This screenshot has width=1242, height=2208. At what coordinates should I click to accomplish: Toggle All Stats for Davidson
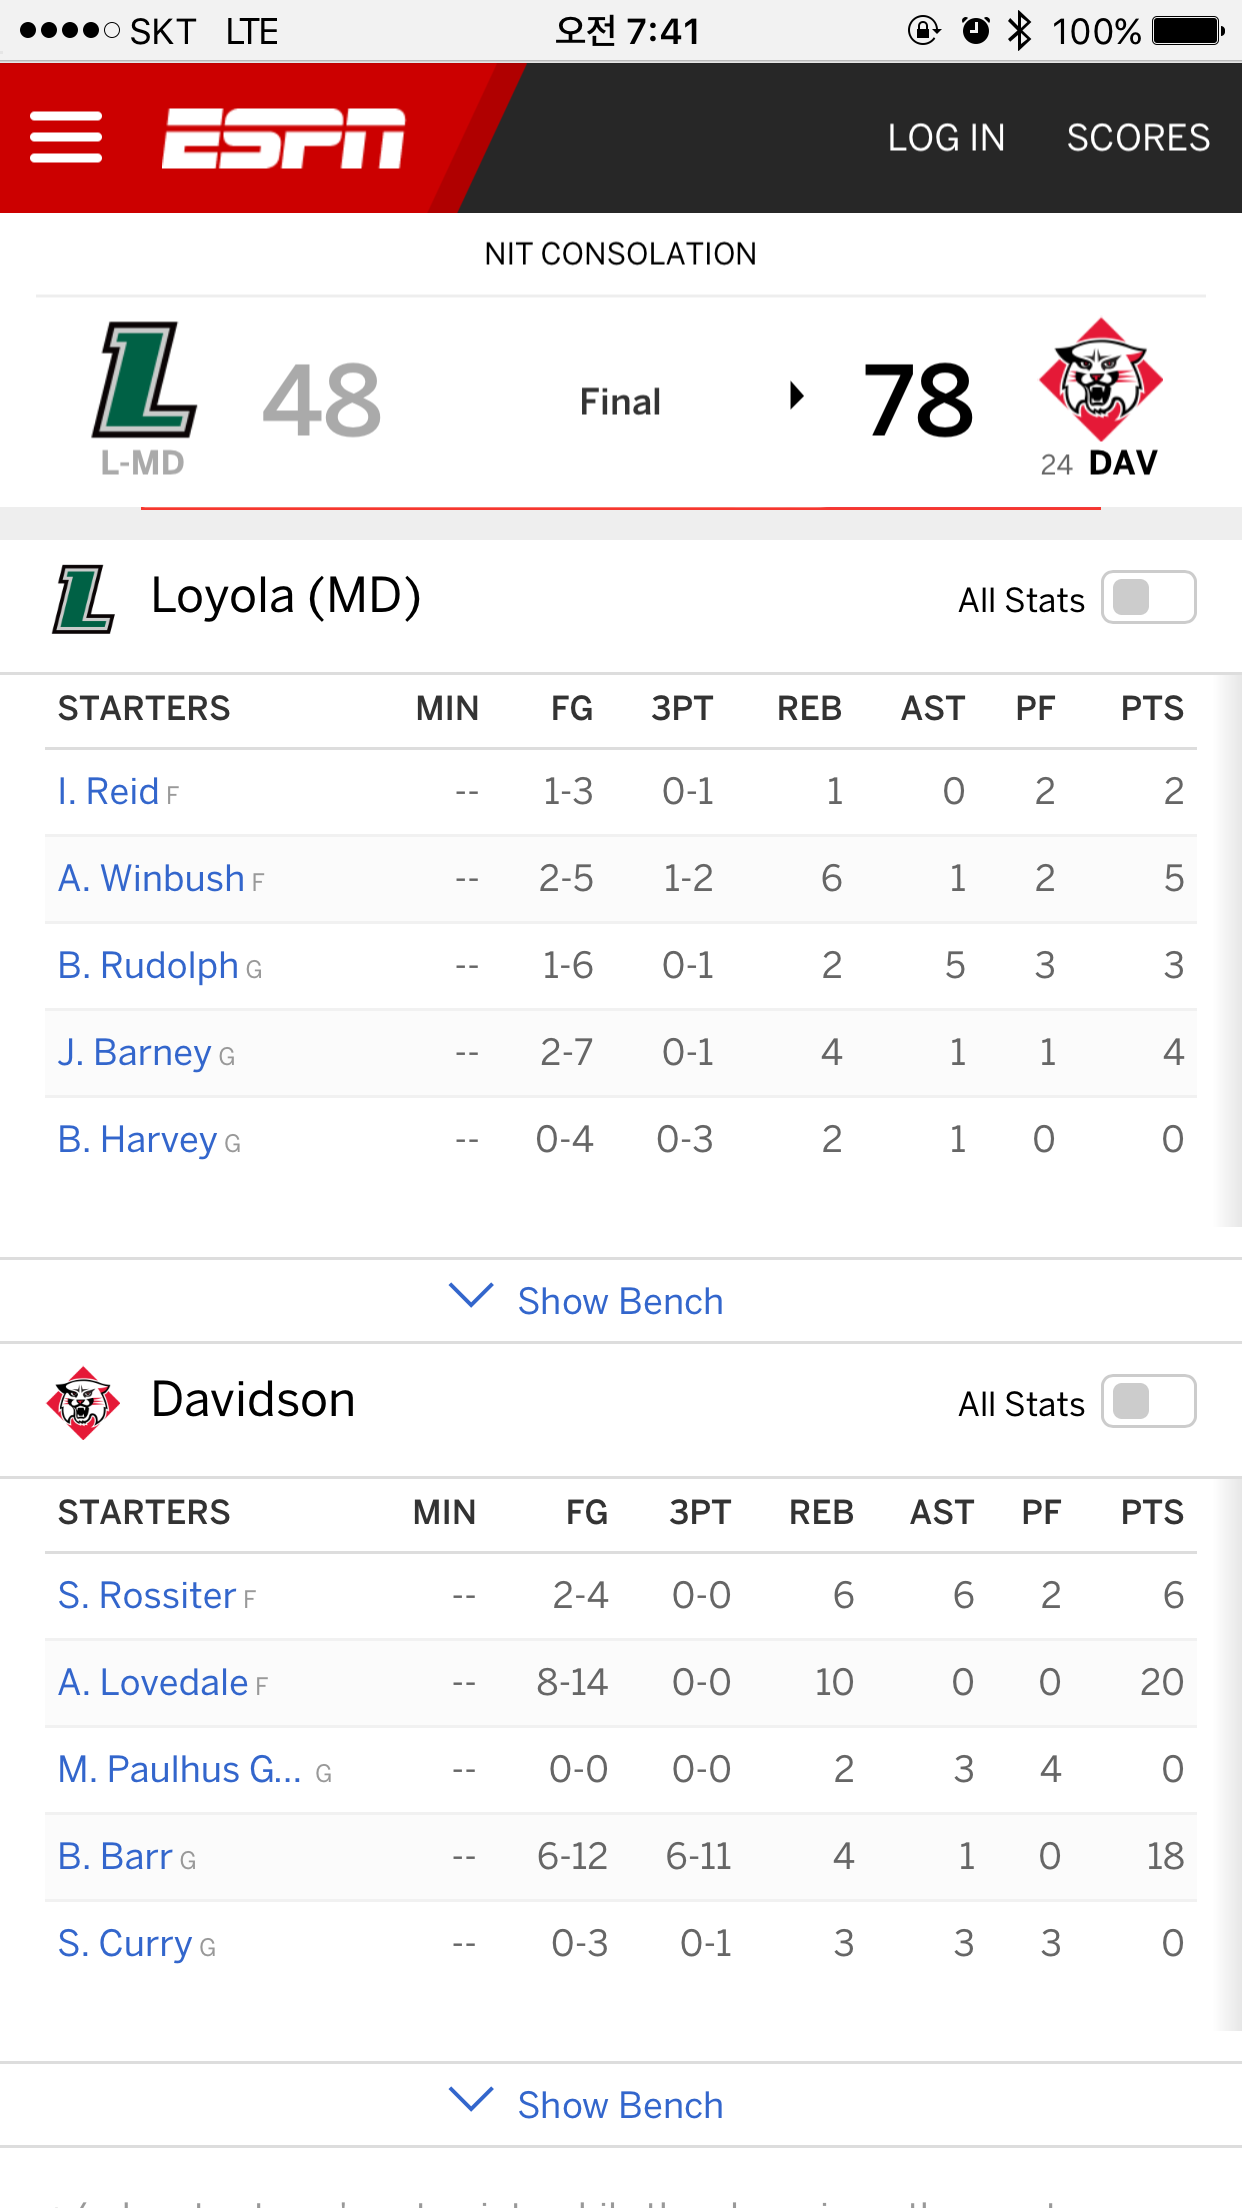coord(1148,1402)
